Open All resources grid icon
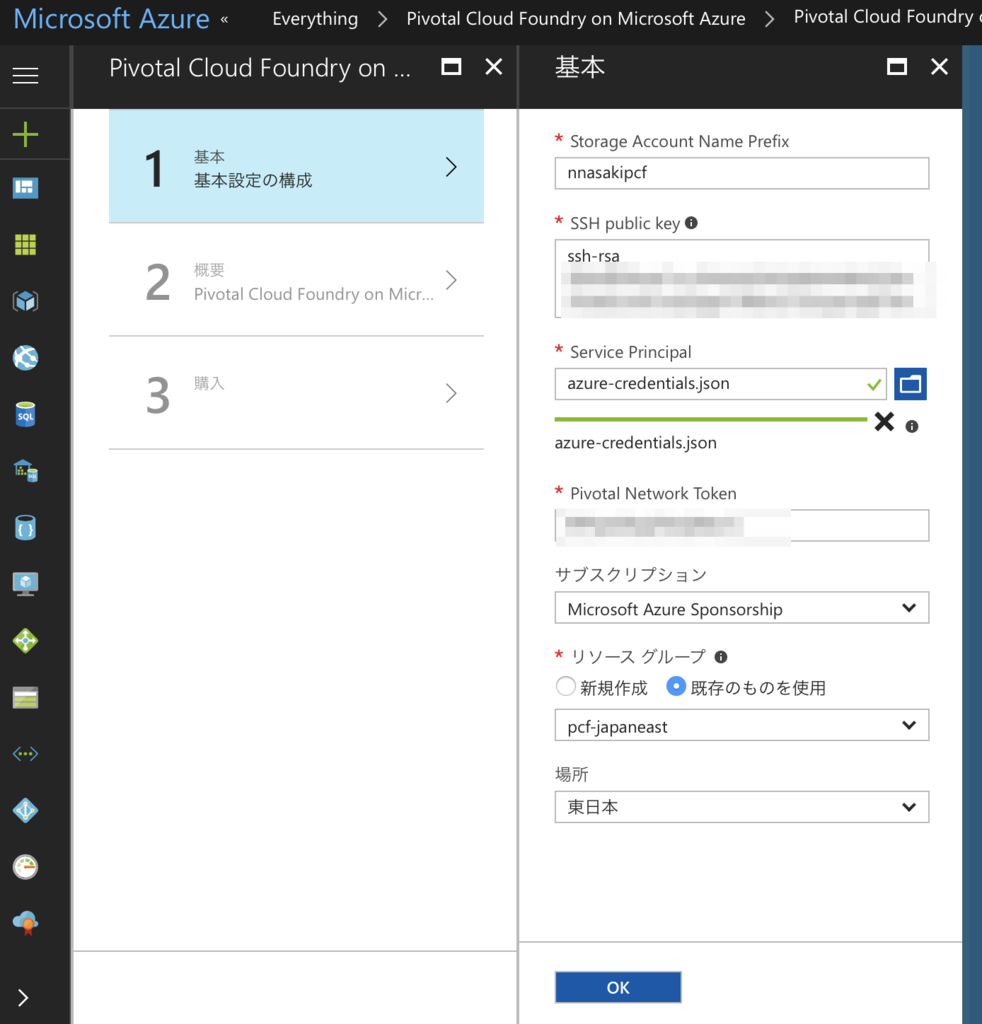Viewport: 982px width, 1024px height. click(x=25, y=245)
